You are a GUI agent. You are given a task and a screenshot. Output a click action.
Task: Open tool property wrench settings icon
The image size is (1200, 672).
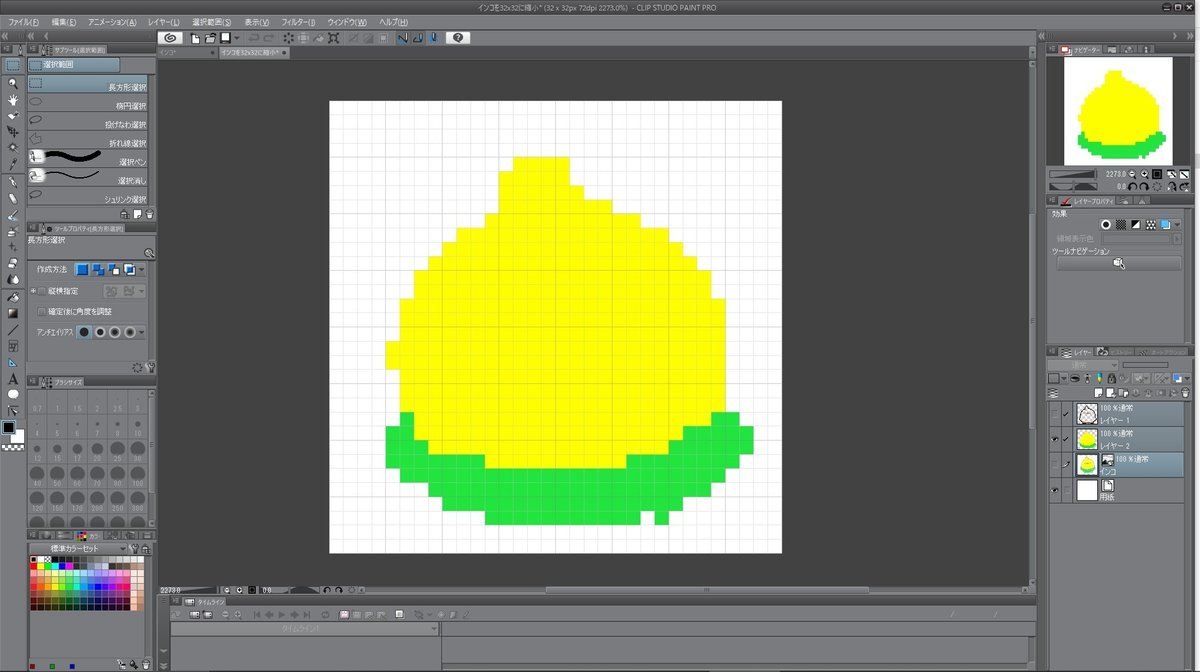tap(150, 367)
